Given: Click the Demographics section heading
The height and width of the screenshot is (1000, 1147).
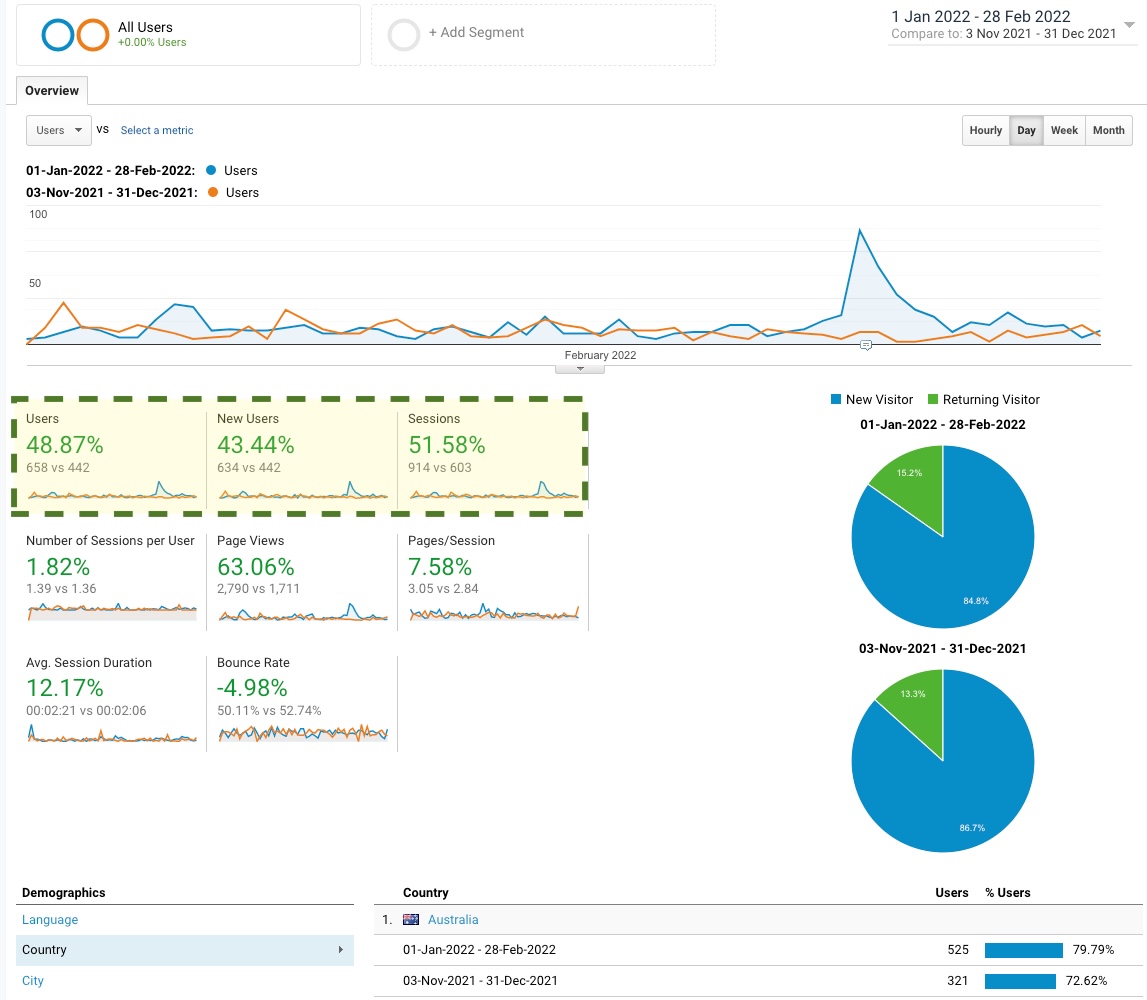Looking at the screenshot, I should pyautogui.click(x=64, y=892).
